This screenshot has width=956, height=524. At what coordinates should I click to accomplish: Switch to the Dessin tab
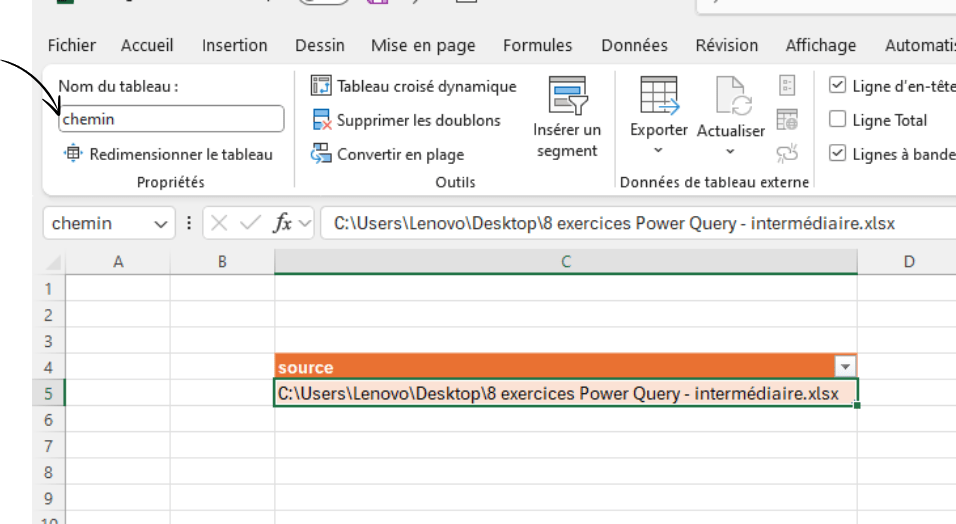pyautogui.click(x=319, y=45)
